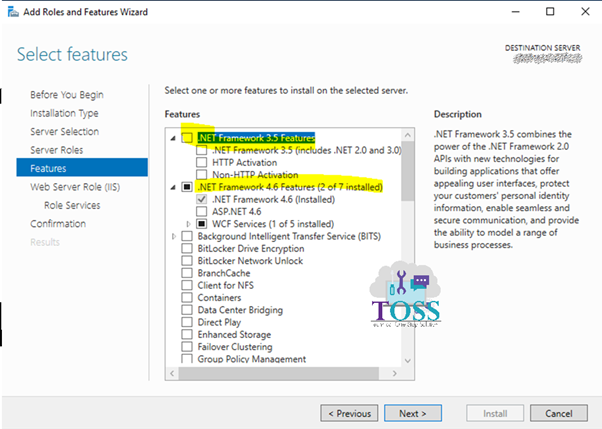
Task: Click the features list scroll down arrow
Action: pos(408,361)
